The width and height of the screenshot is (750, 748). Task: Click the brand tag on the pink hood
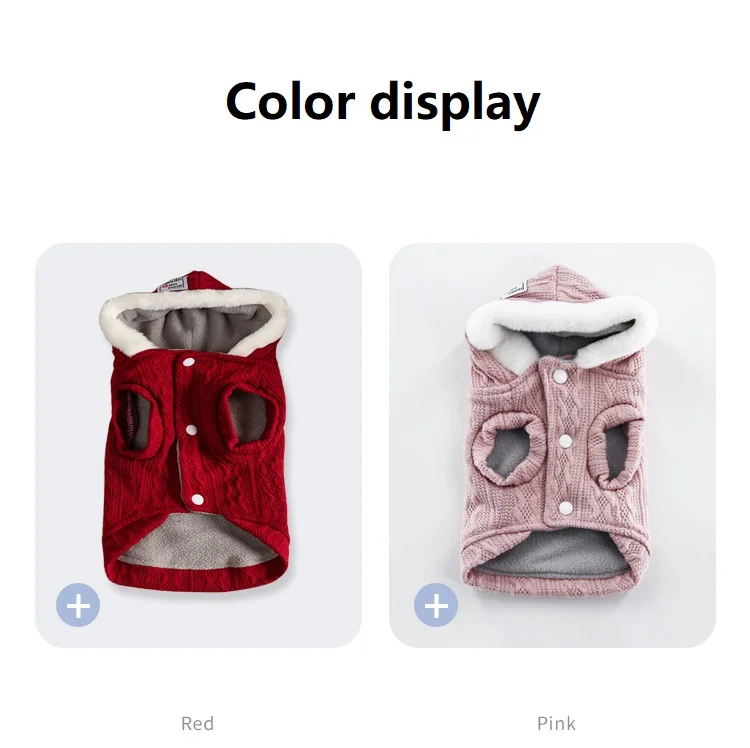(515, 290)
